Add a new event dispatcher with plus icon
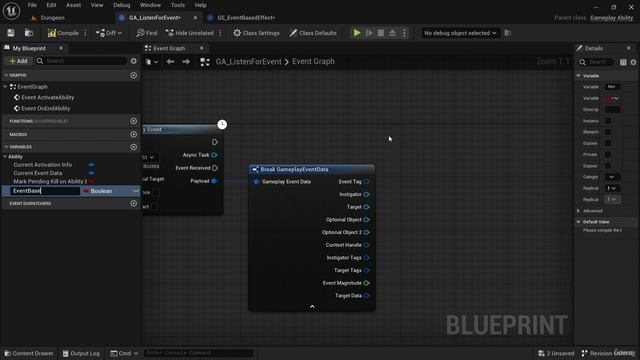The height and width of the screenshot is (360, 640). [x=133, y=203]
